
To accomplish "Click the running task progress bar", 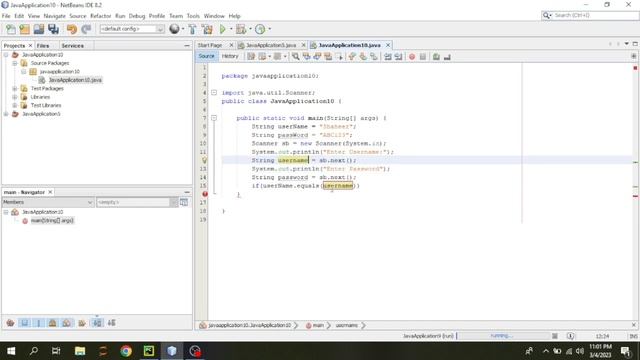I will click(502, 336).
